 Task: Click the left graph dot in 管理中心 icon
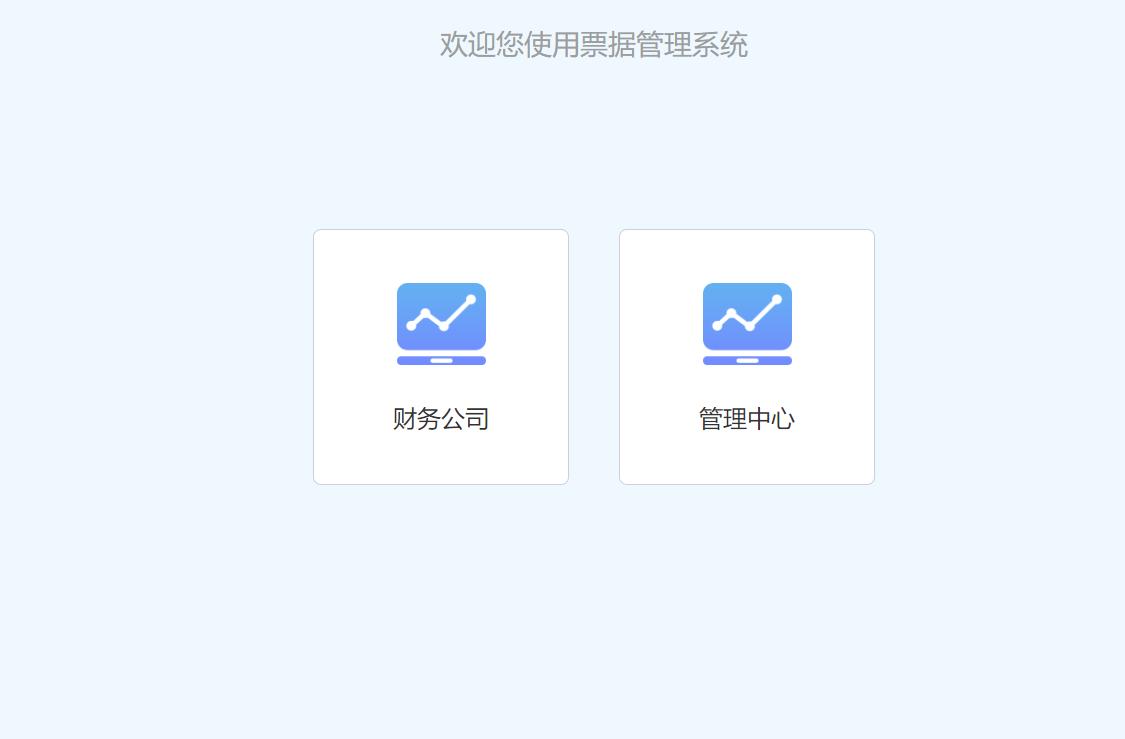tap(717, 326)
